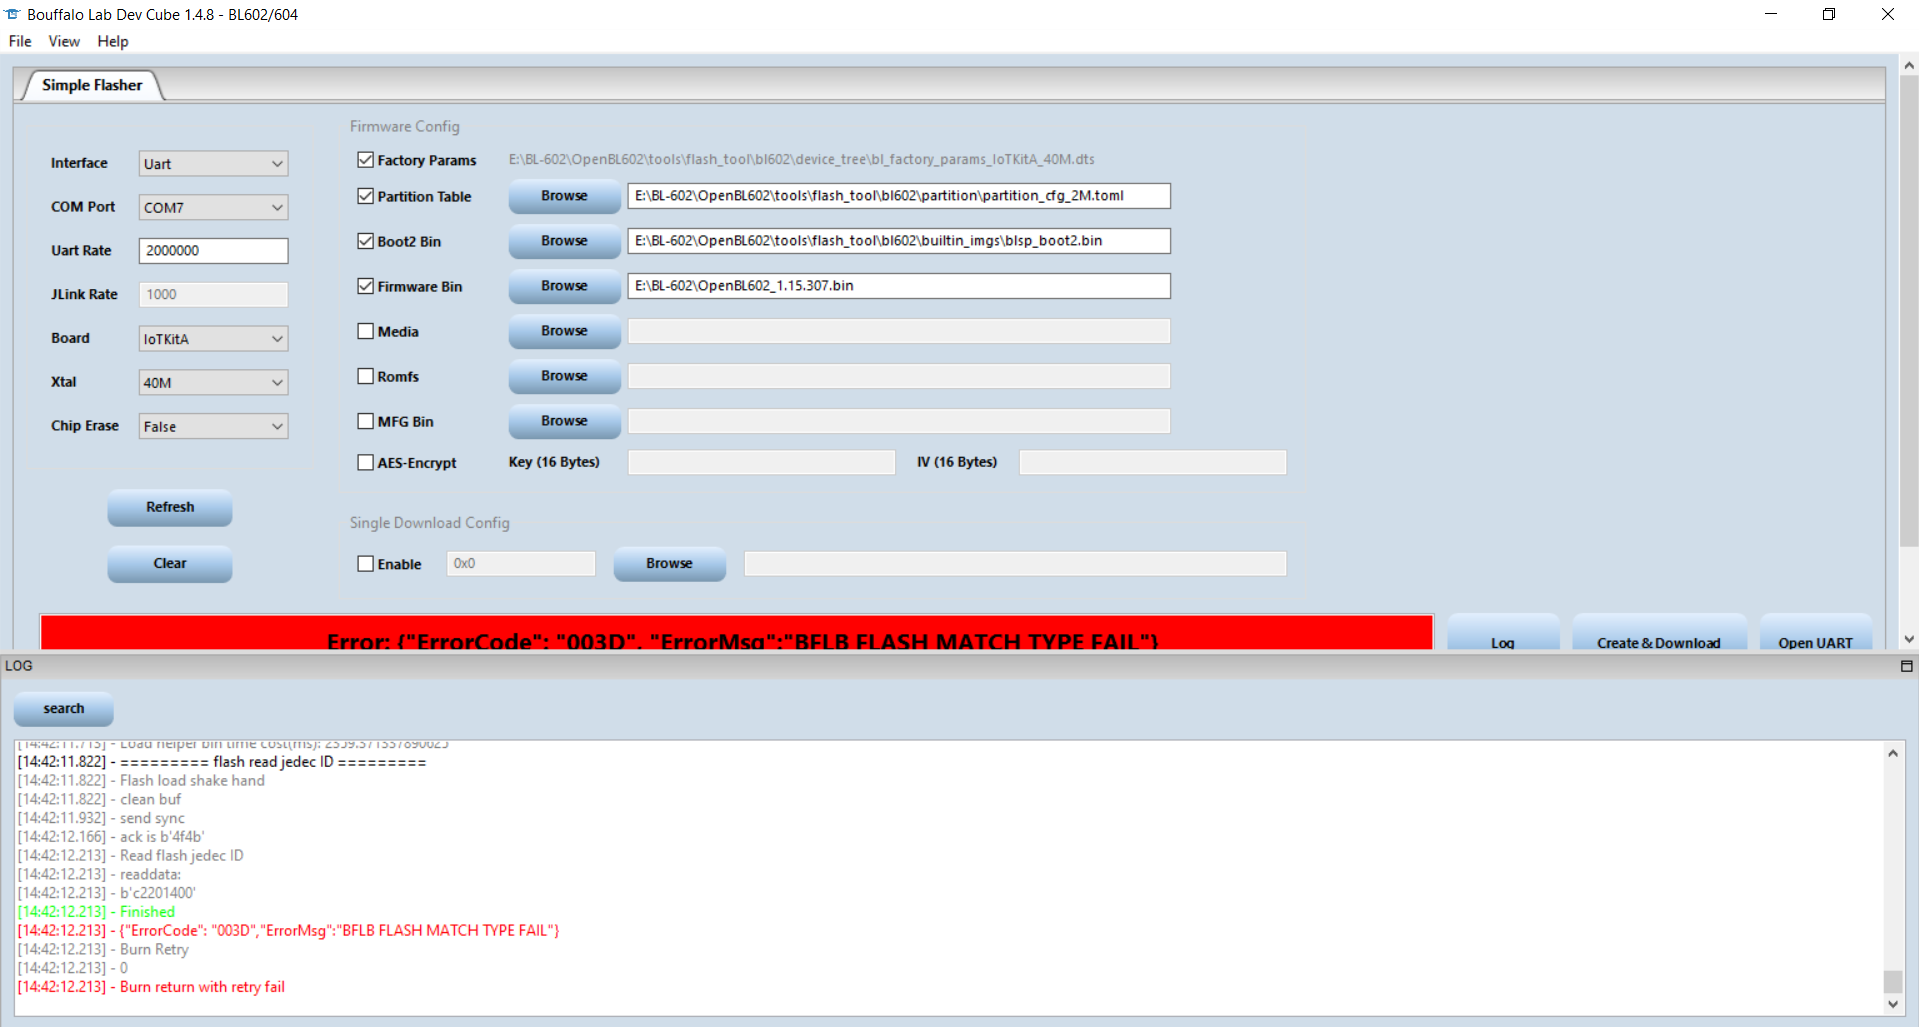Select the Simple Flasher tab
Screen dimensions: 1919x1027
pos(92,85)
